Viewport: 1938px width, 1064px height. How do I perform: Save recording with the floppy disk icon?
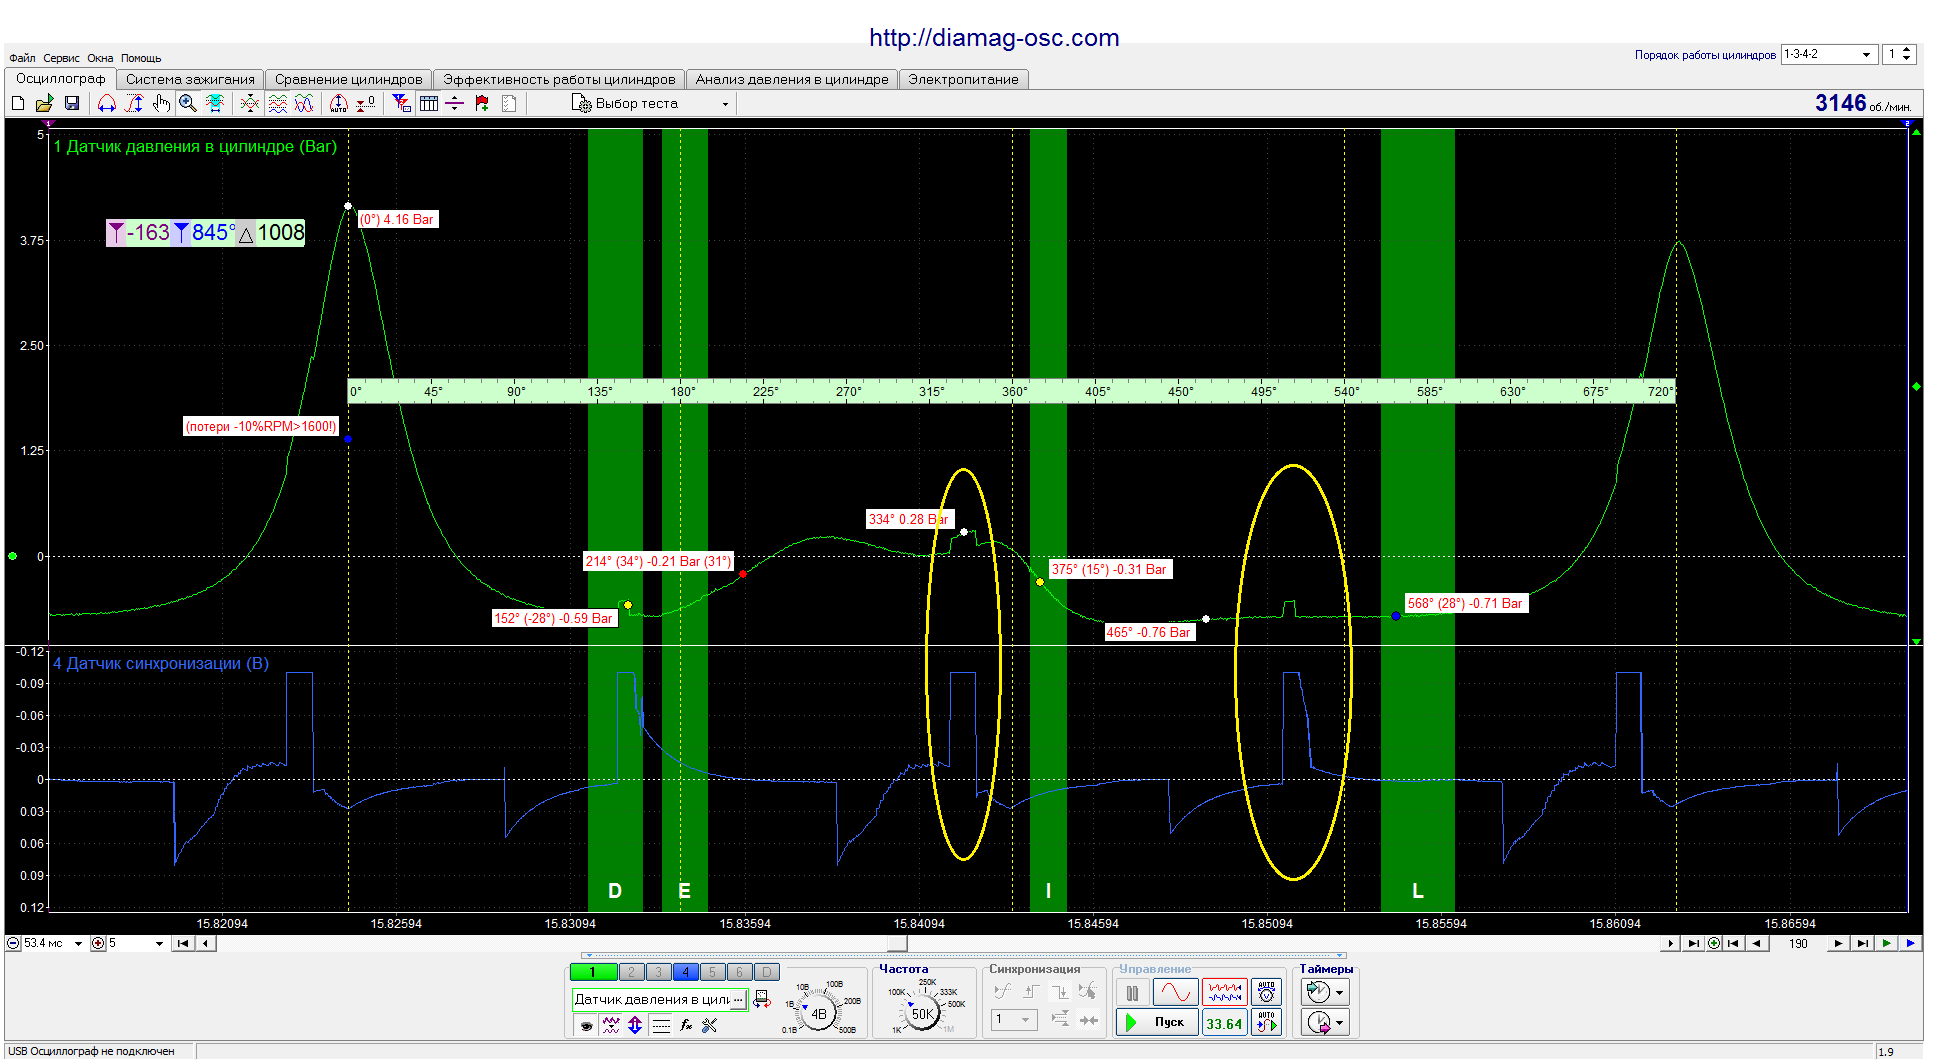click(x=72, y=103)
